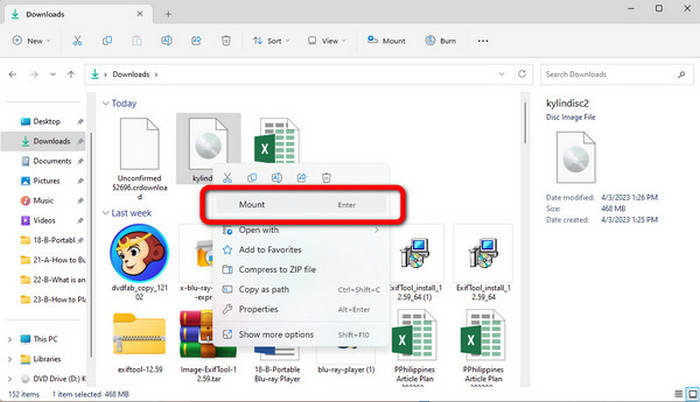Select Pictures in the sidebar

click(46, 180)
